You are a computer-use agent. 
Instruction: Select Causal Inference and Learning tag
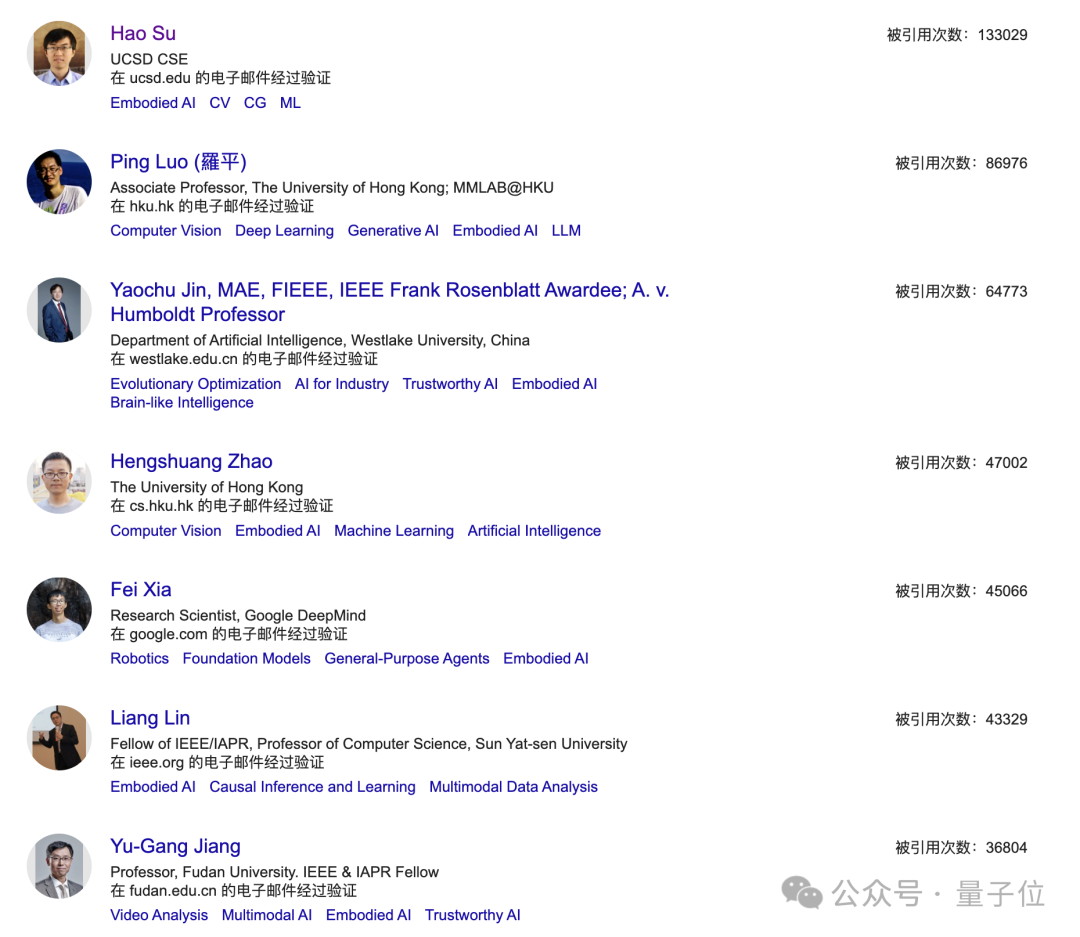tap(313, 787)
